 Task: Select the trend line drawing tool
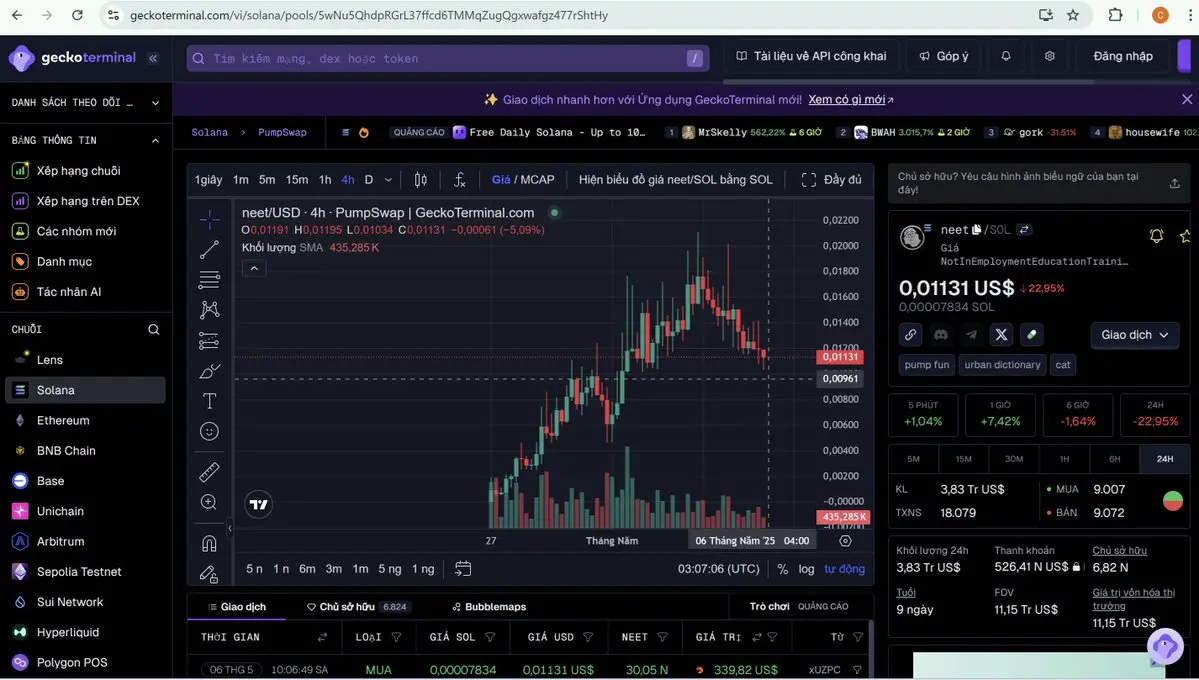pyautogui.click(x=209, y=249)
